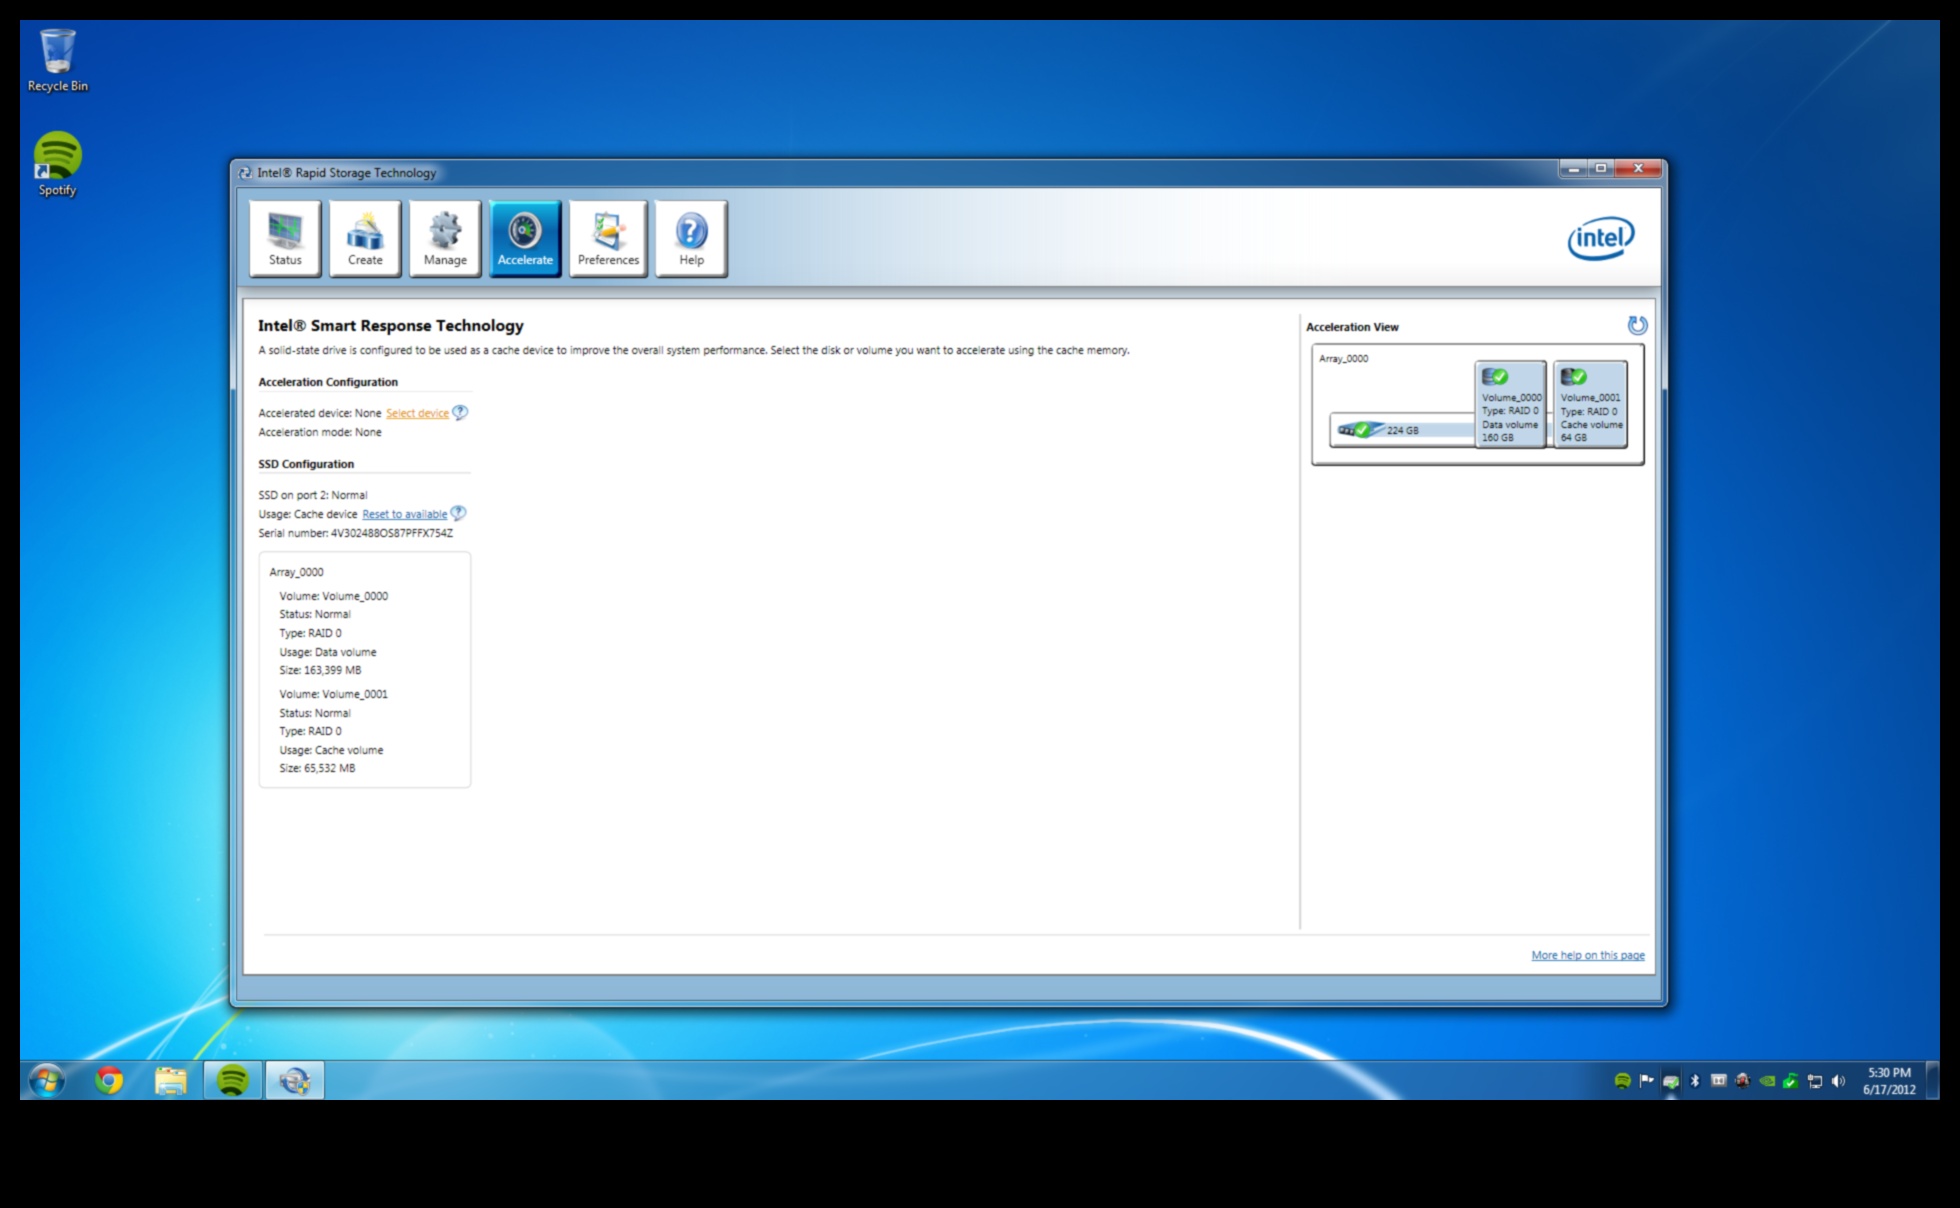1960x1208 pixels.
Task: Open the Status toolbar section
Action: tap(285, 238)
